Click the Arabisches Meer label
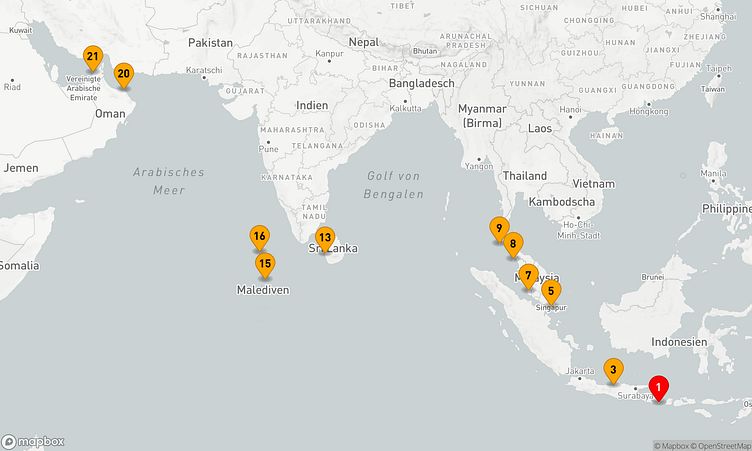Viewport: 752px width, 451px height. (168, 180)
